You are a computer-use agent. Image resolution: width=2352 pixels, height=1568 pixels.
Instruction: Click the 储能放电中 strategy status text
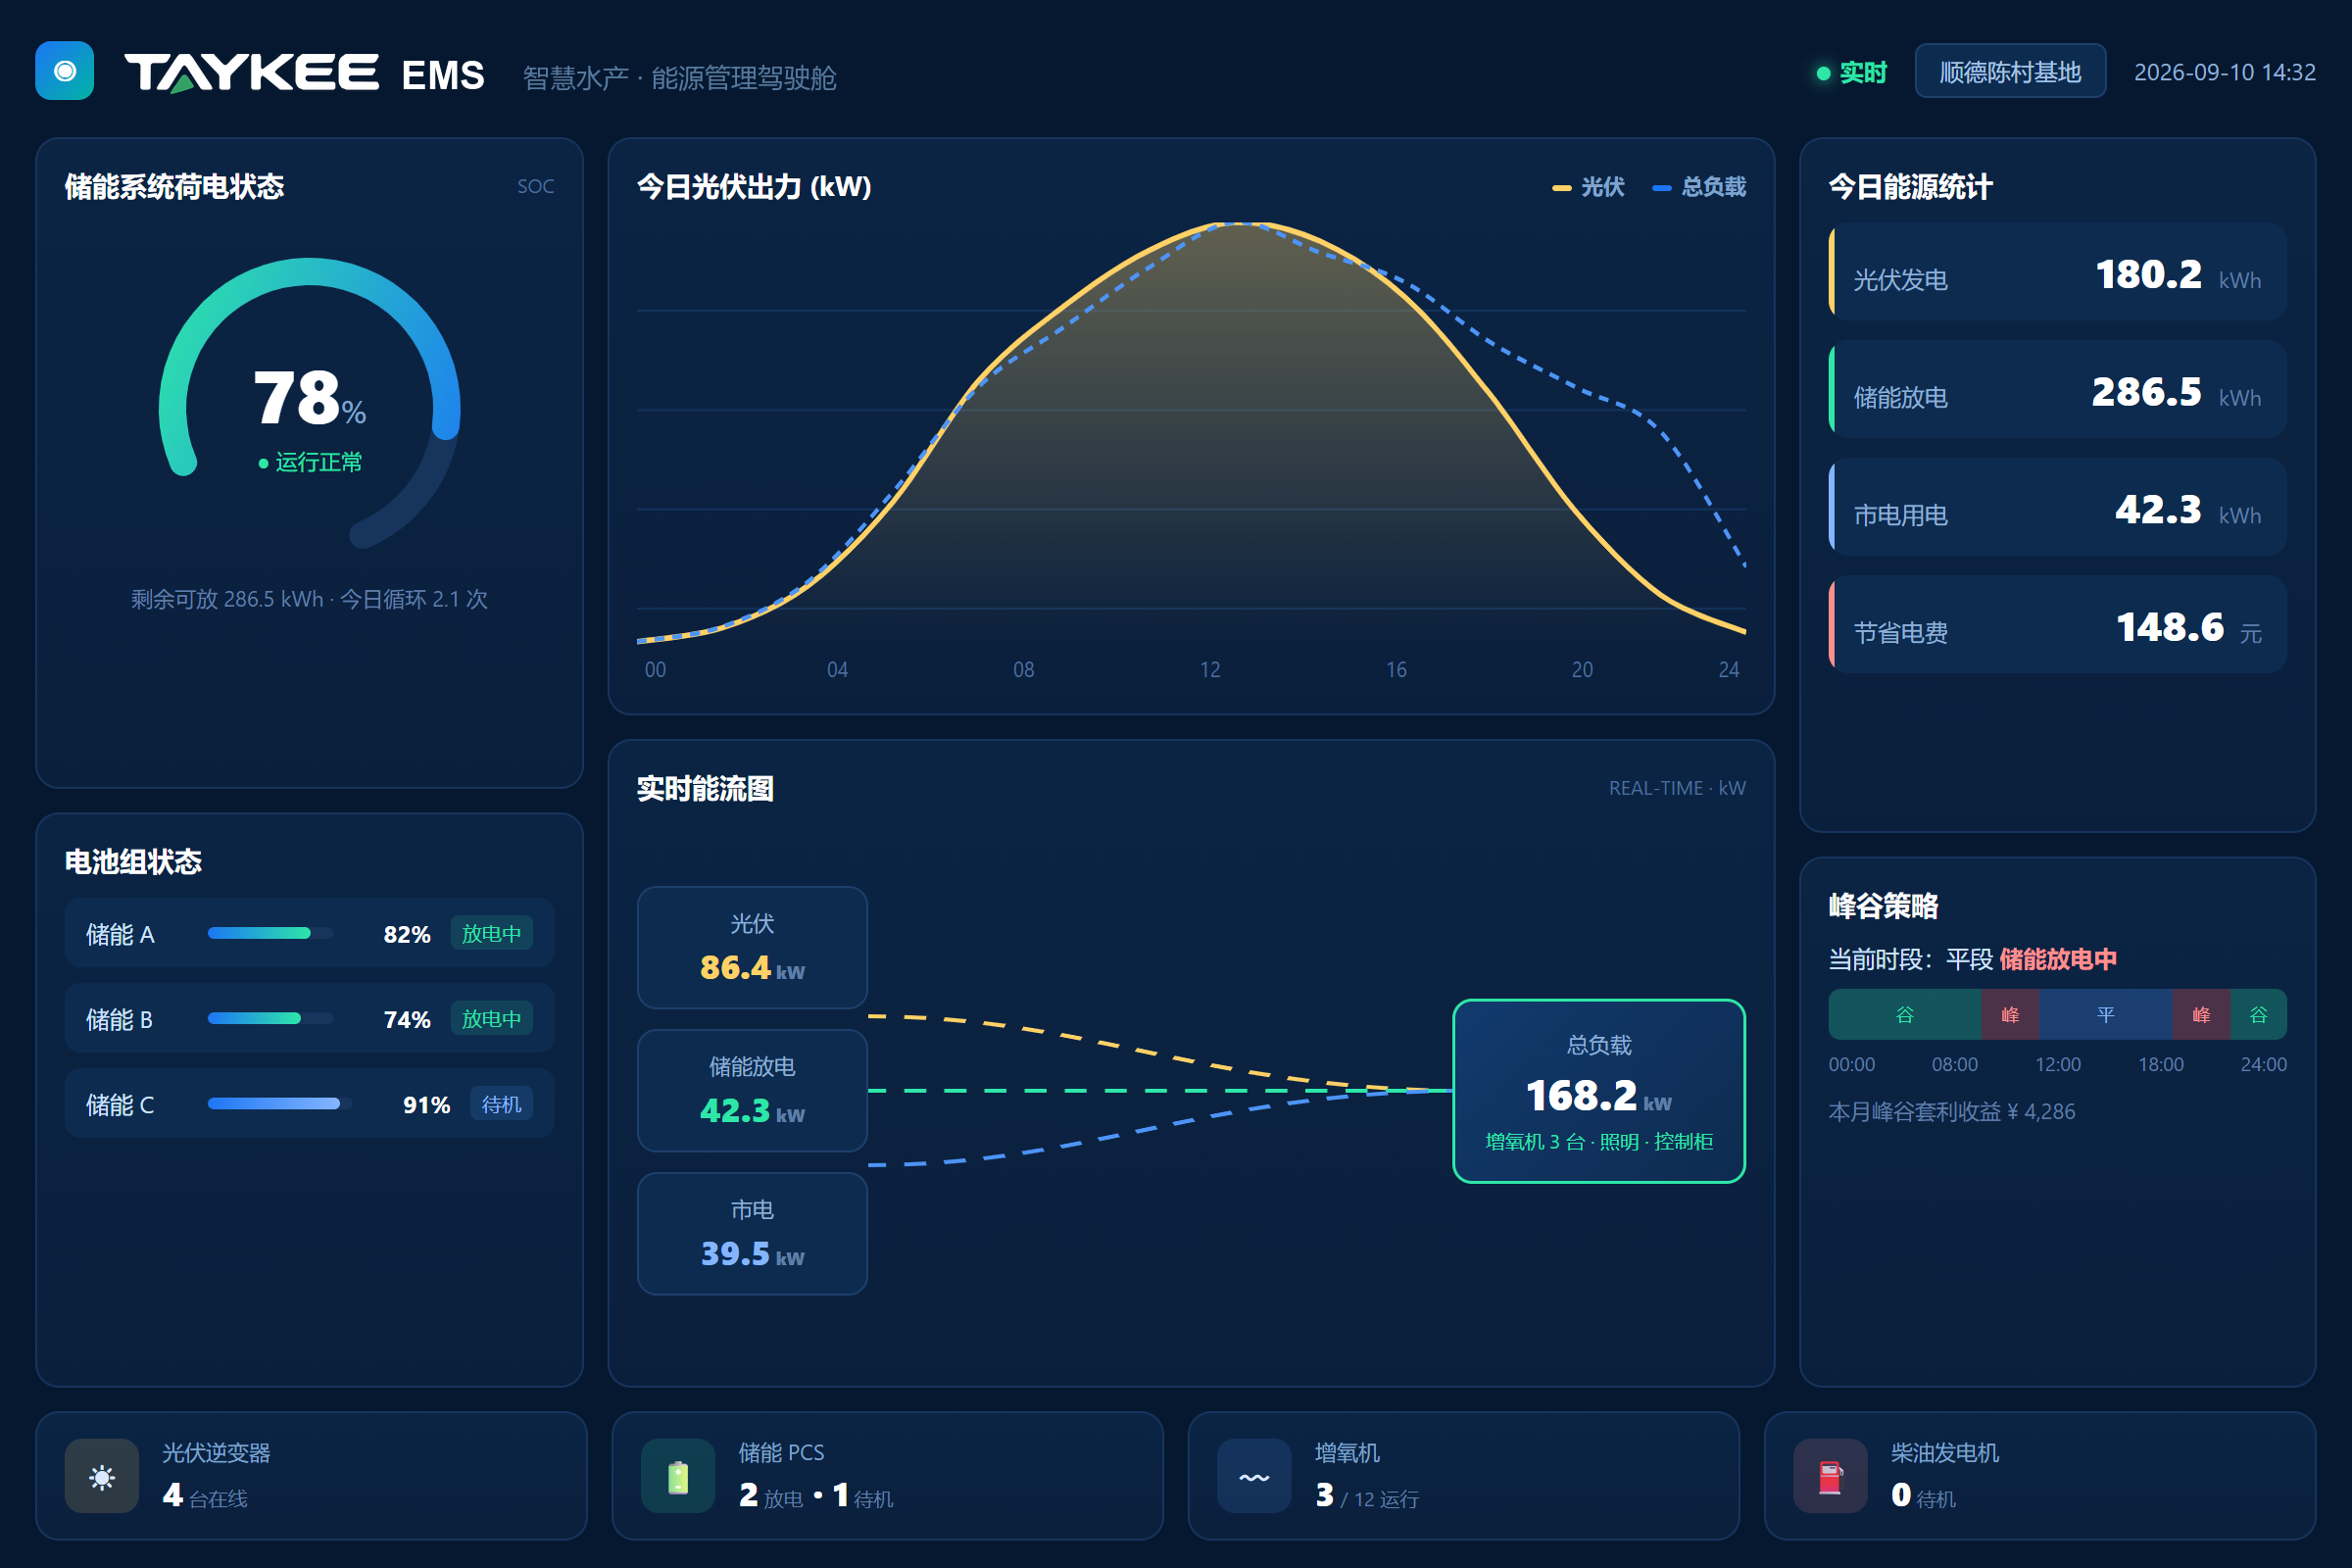2058,959
